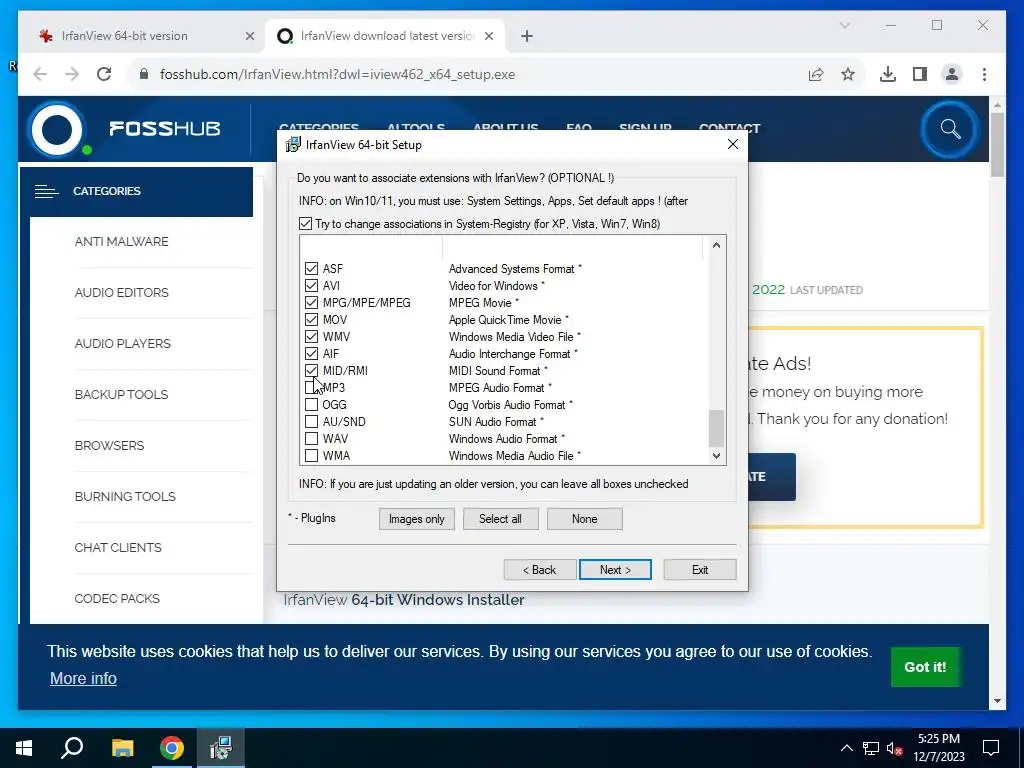Open the Fosshub search magnifier icon

tap(950, 129)
